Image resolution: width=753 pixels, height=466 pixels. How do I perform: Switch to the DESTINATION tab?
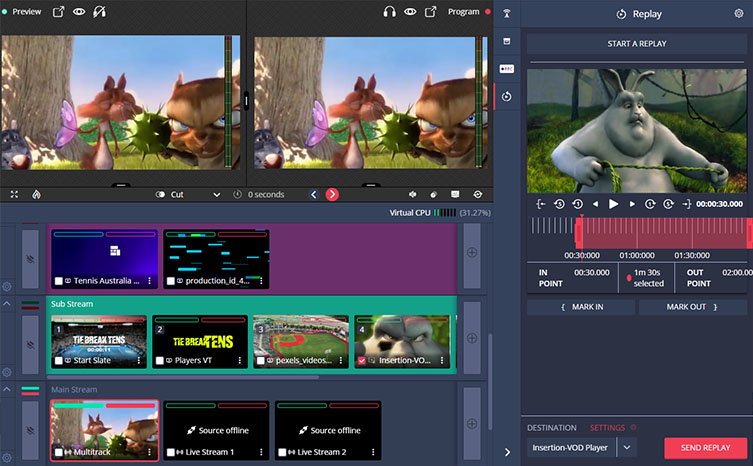point(551,428)
